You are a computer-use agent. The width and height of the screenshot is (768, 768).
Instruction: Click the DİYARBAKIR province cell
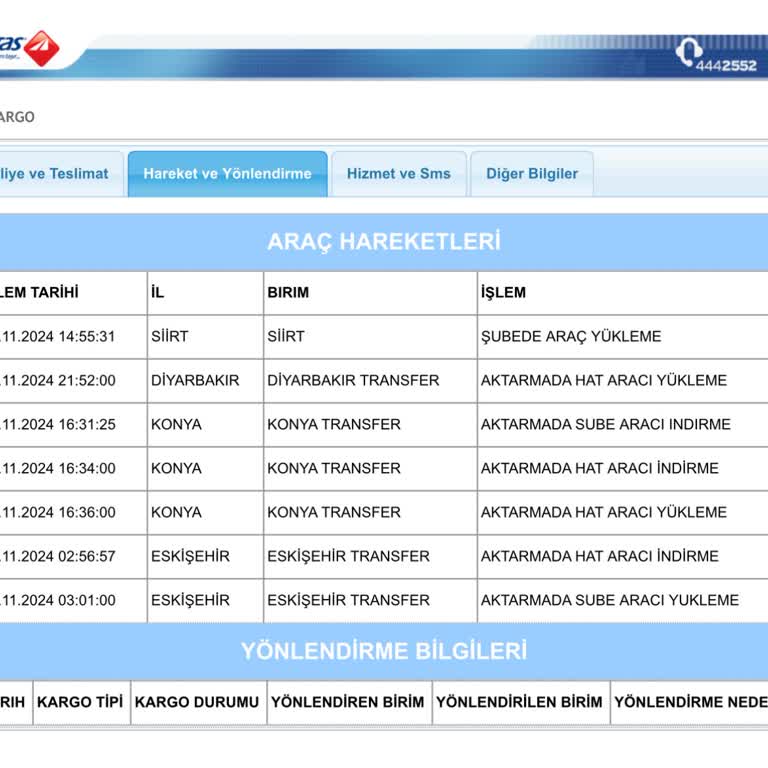click(x=205, y=381)
